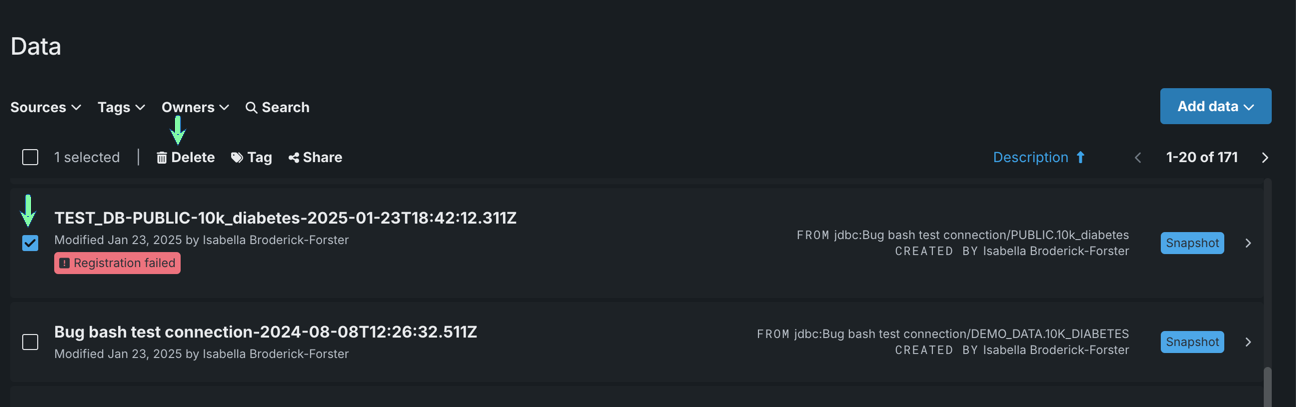Click the trash Delete icon
Image resolution: width=1296 pixels, height=407 pixels.
click(x=162, y=158)
